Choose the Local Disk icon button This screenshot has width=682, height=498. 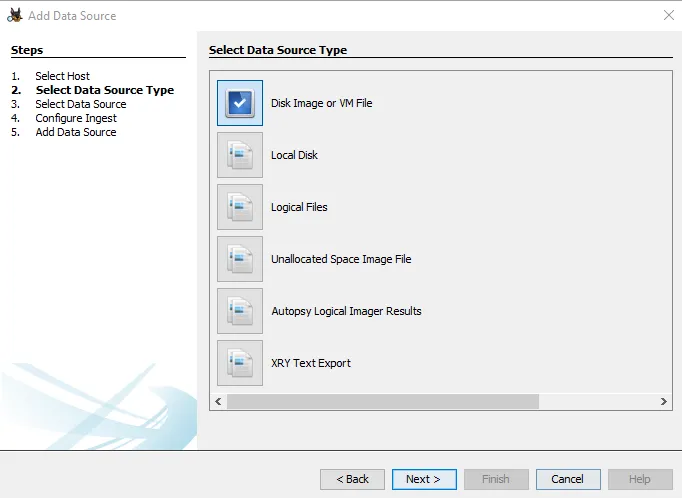click(240, 155)
